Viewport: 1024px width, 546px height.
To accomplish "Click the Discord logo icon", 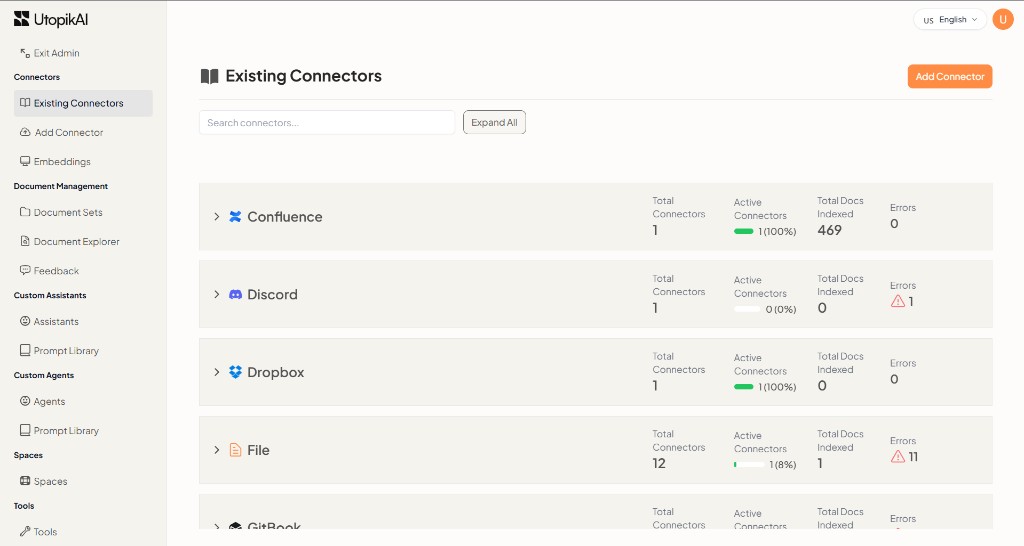I will coord(235,295).
